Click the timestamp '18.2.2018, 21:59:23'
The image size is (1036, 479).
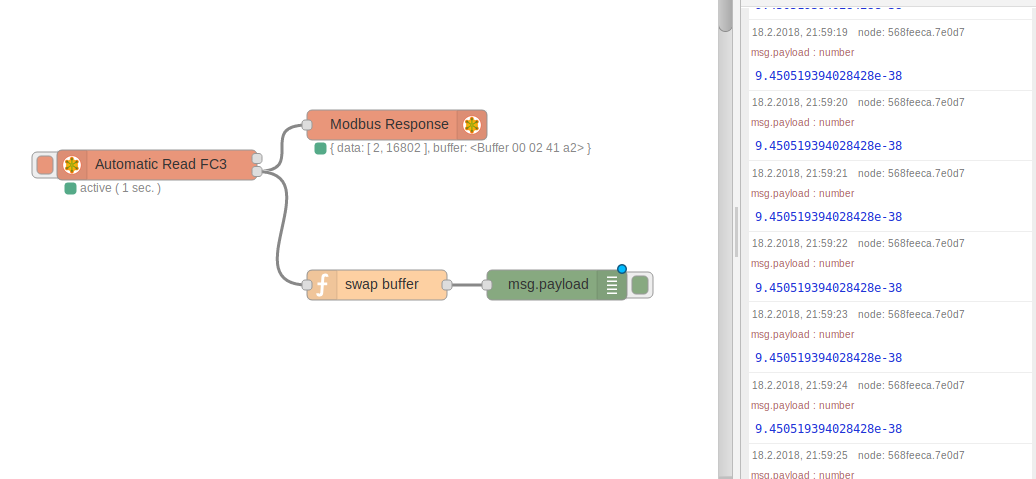point(799,314)
